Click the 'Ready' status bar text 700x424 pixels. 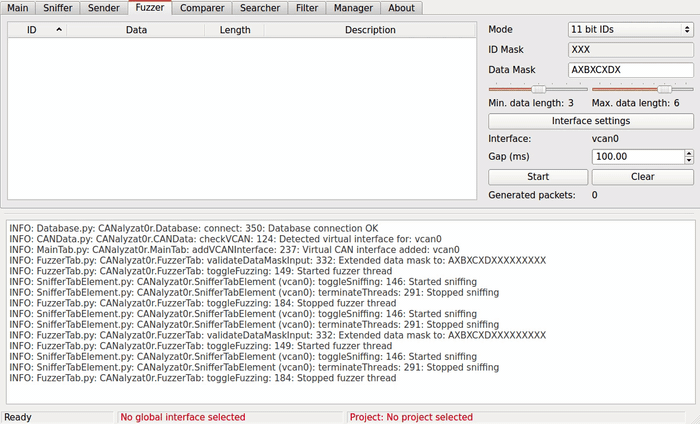(x=18, y=417)
